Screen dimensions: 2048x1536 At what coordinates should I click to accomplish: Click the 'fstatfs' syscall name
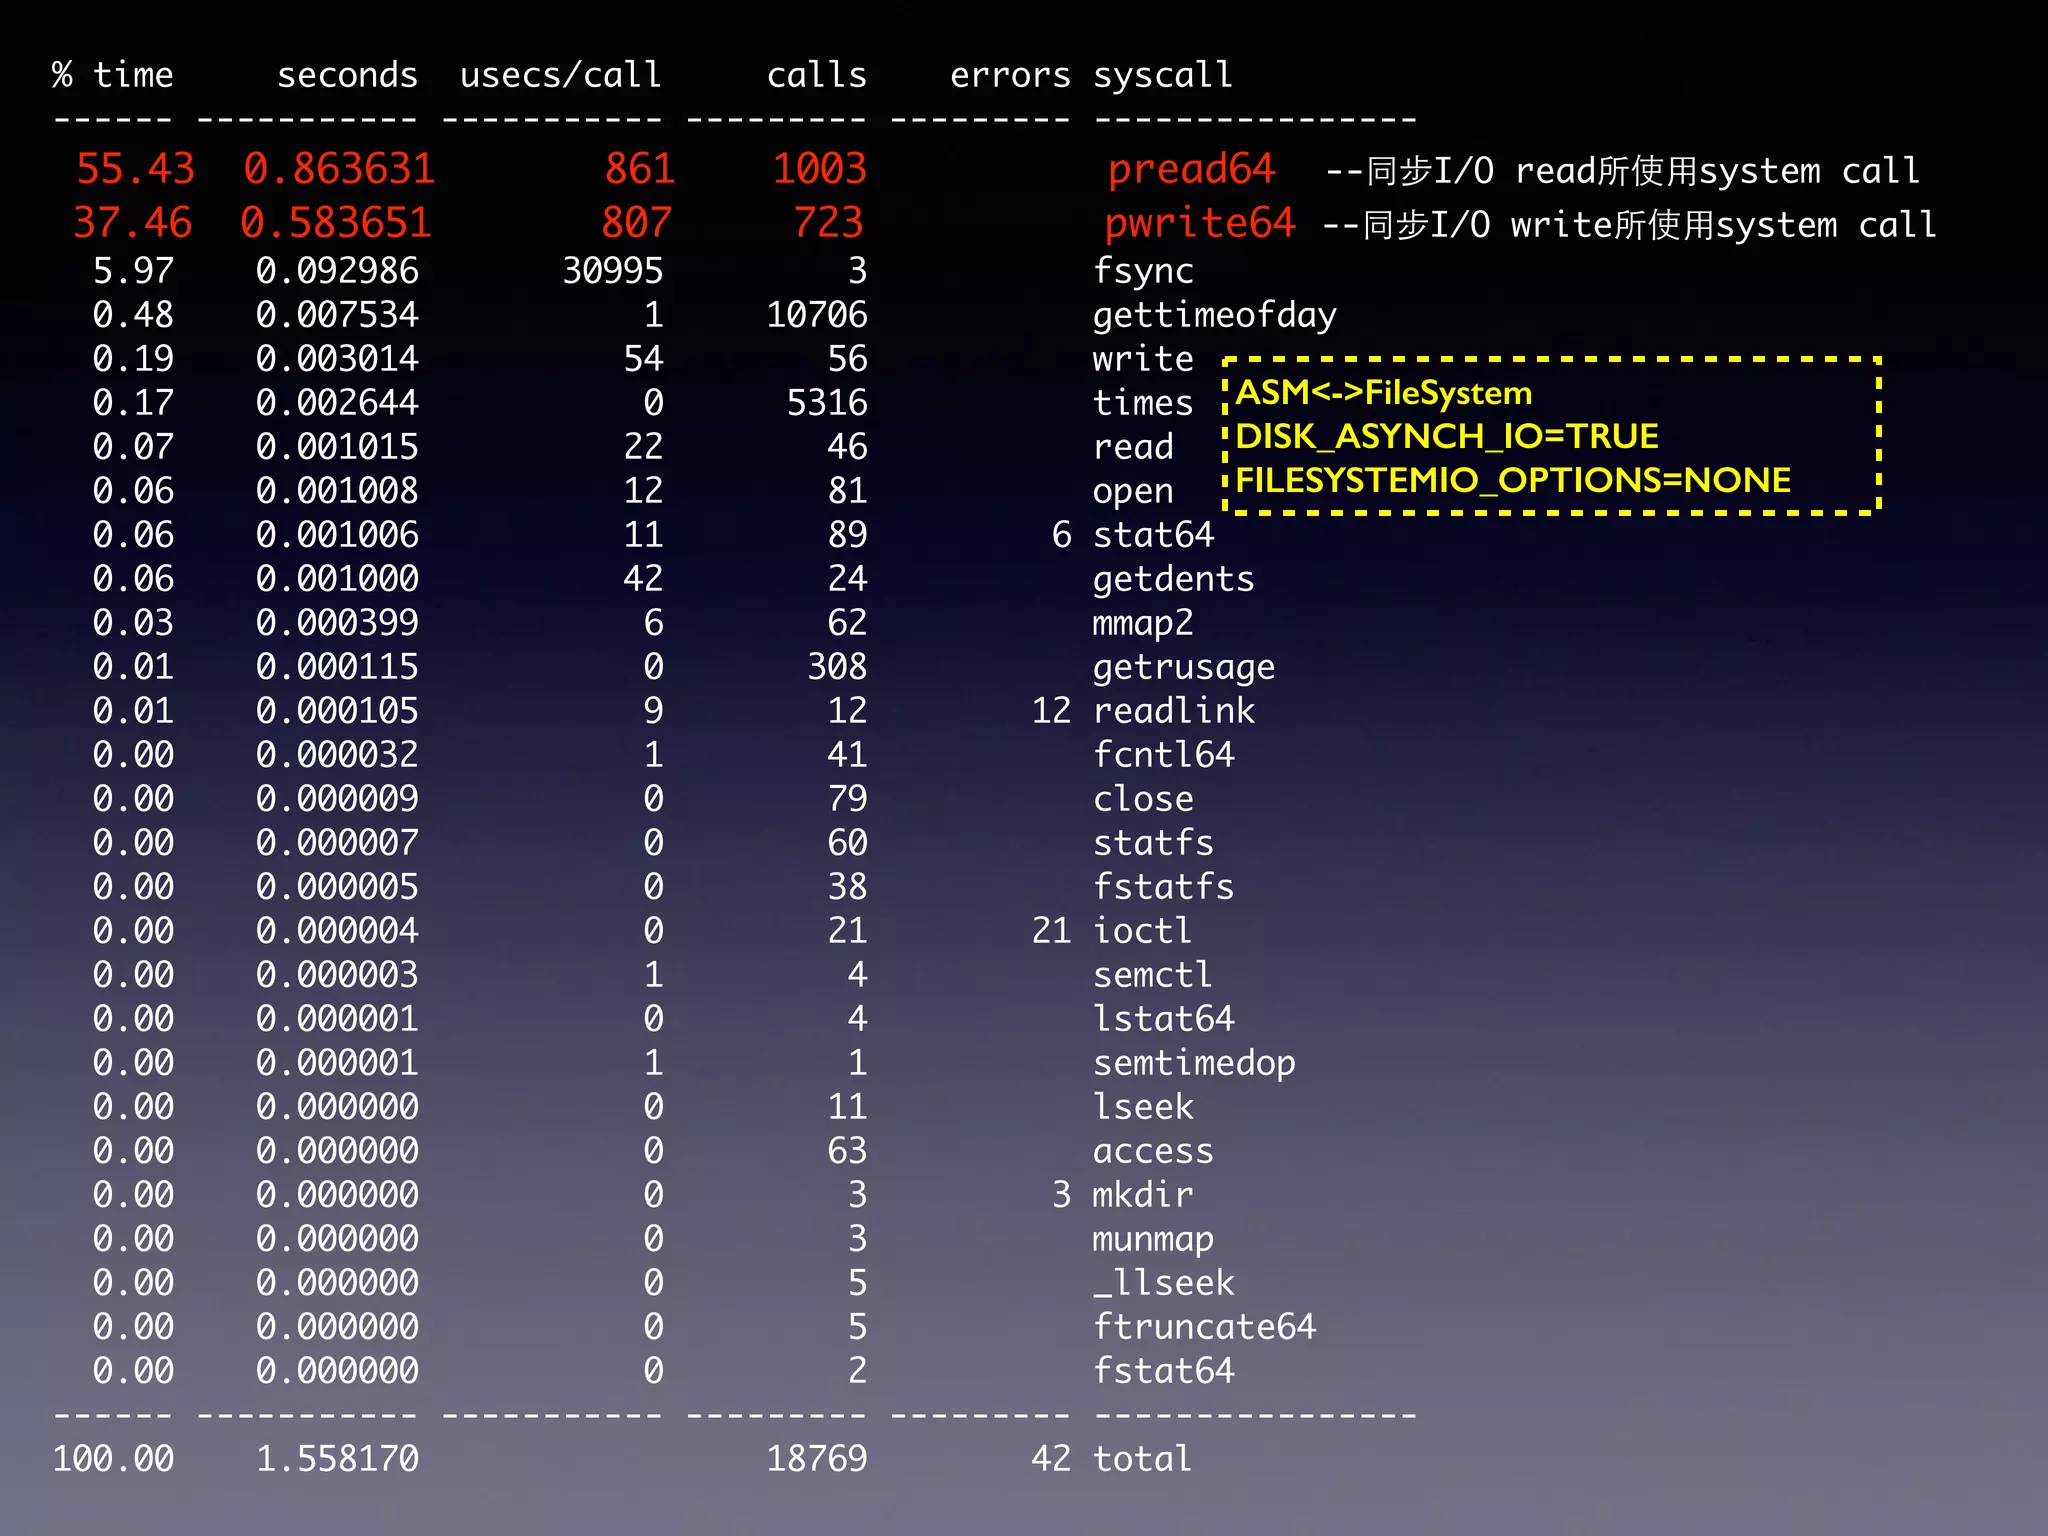coord(1163,887)
